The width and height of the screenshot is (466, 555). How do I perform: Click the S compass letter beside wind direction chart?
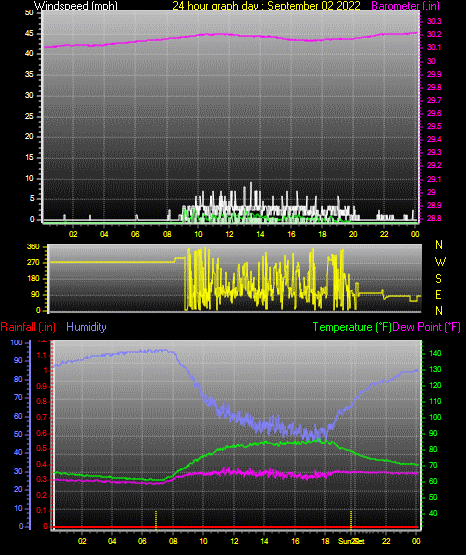click(438, 279)
